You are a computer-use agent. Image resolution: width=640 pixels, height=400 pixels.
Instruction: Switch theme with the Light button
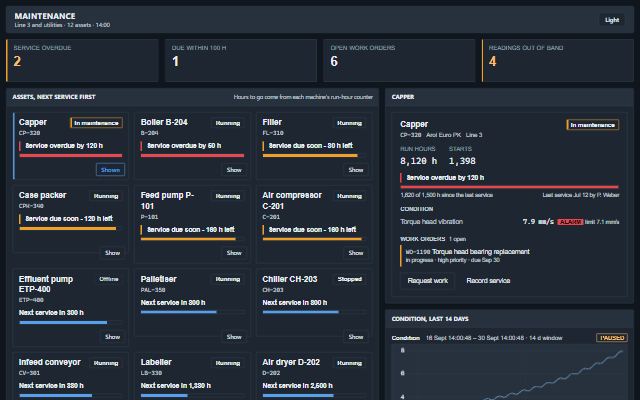[x=612, y=20]
